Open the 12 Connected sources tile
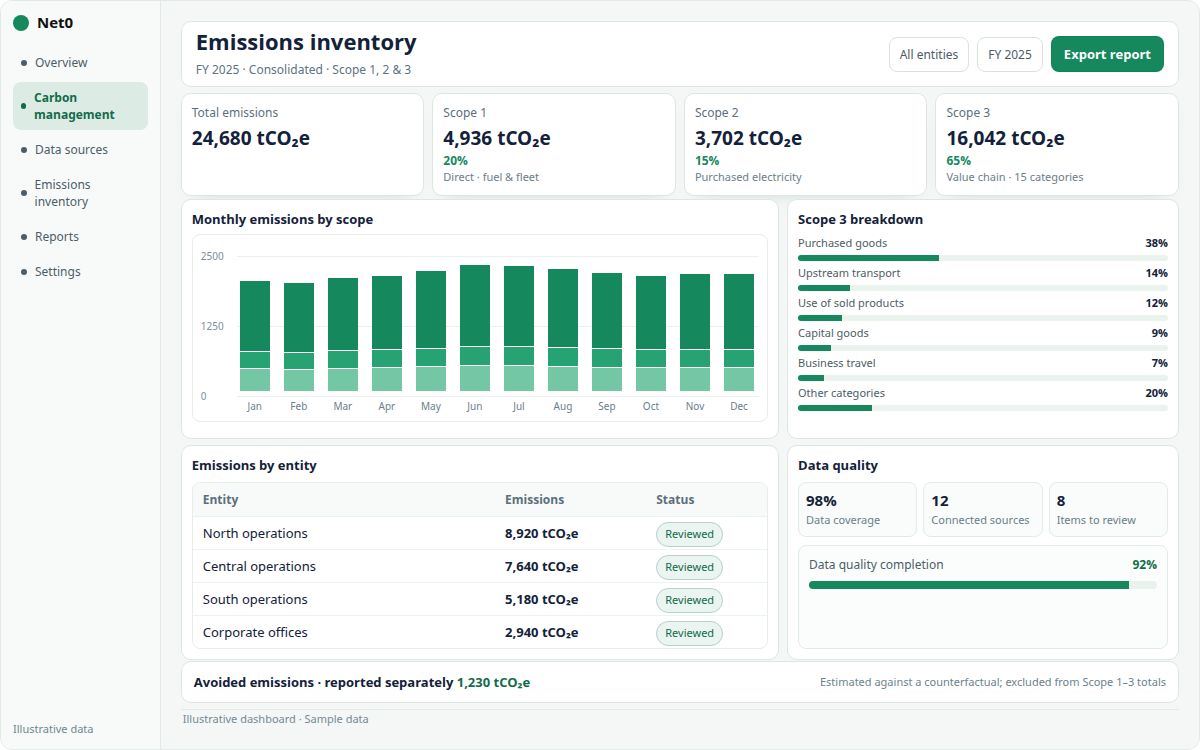The width and height of the screenshot is (1200, 750). 983,510
